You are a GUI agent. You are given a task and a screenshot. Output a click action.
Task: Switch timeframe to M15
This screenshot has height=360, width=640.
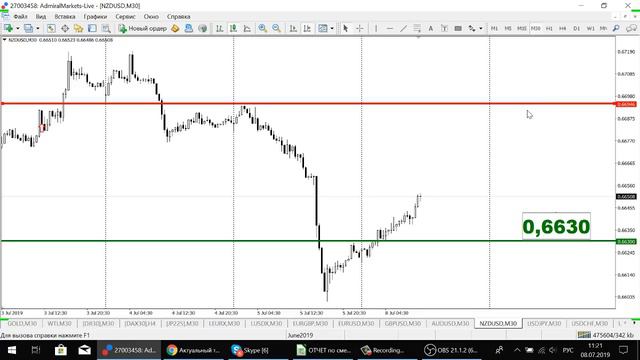pos(522,28)
